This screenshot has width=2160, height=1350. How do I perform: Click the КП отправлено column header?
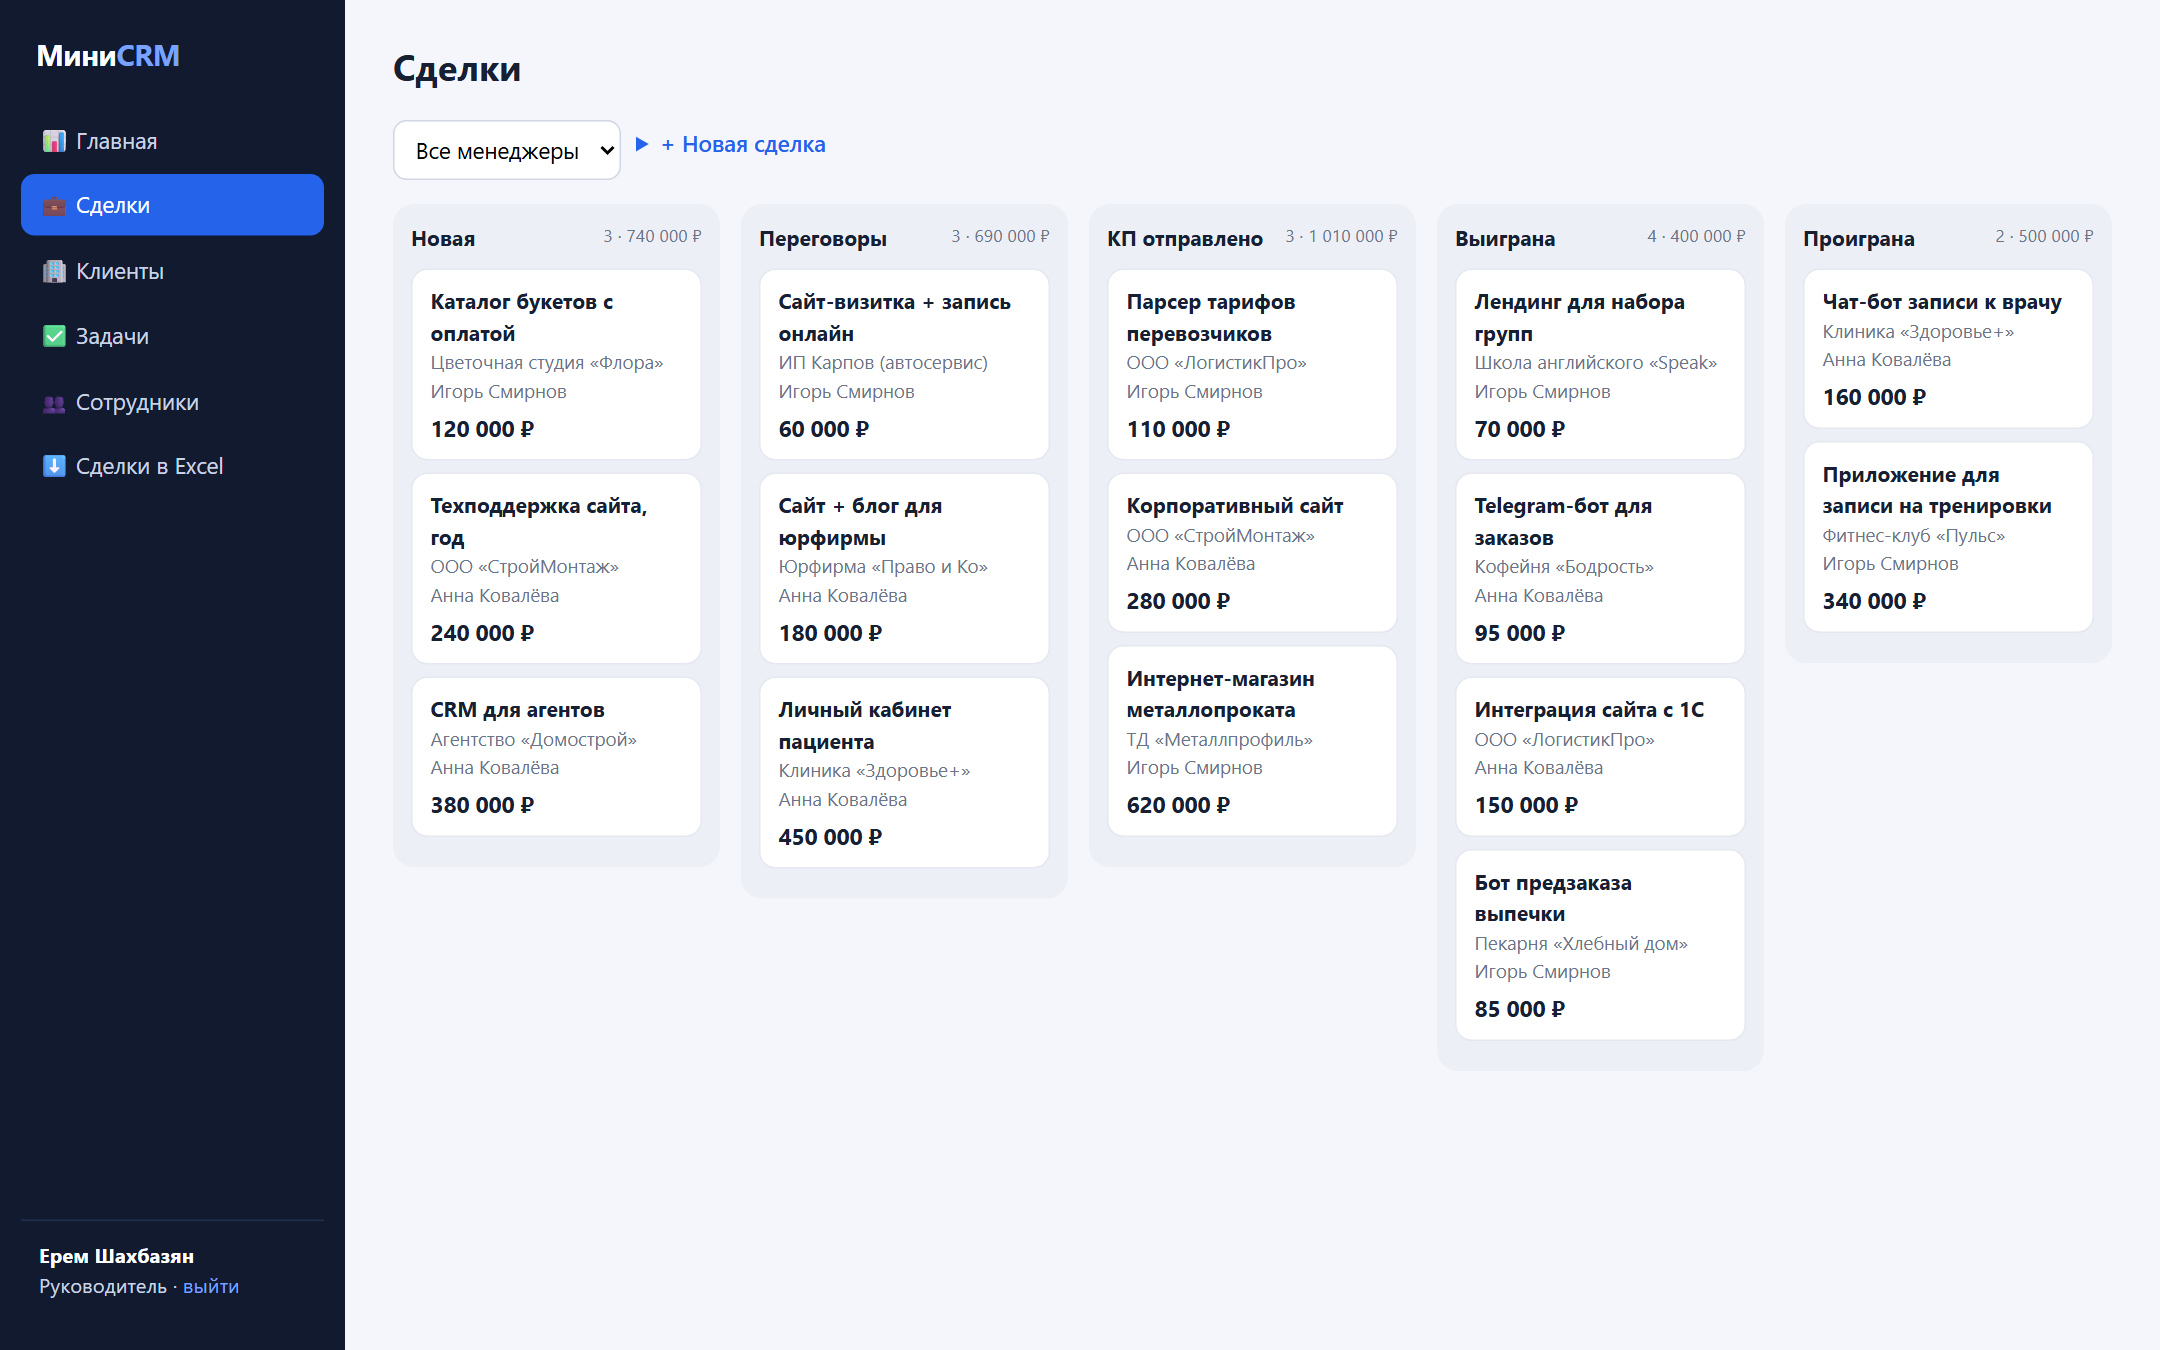[x=1185, y=239]
